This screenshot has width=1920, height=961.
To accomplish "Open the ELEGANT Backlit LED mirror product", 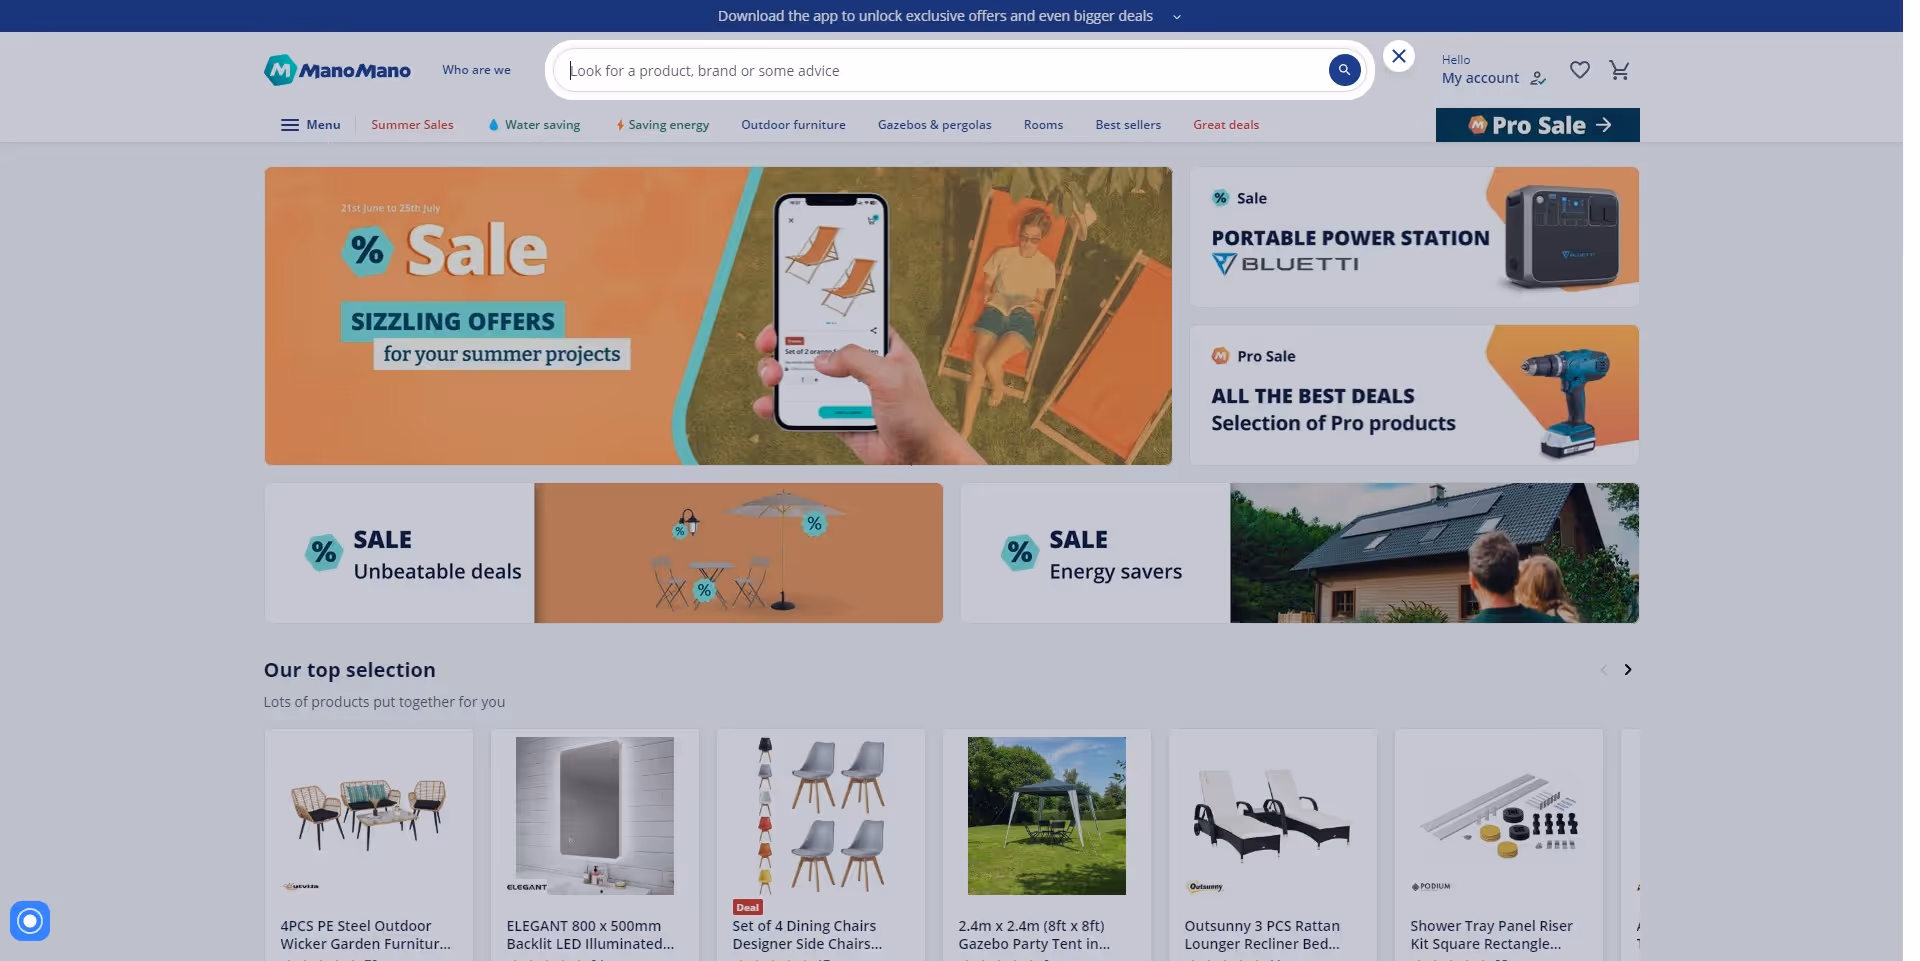I will tap(590, 935).
